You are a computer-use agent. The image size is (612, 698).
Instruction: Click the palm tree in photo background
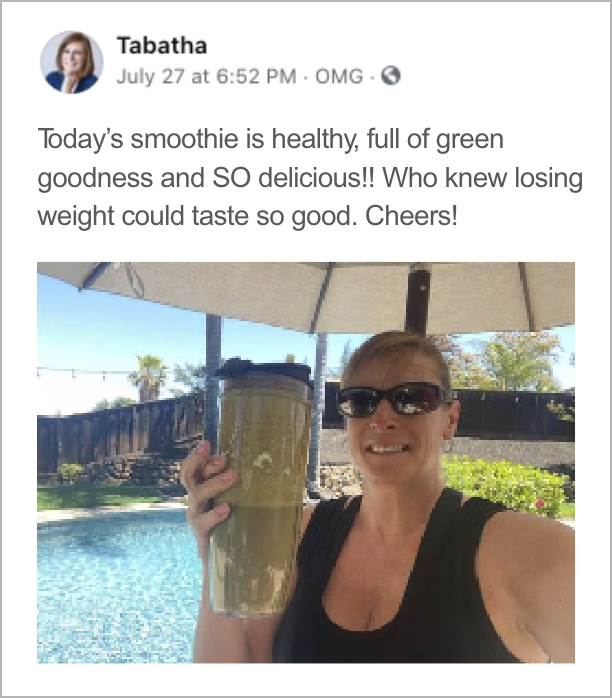click(x=149, y=378)
